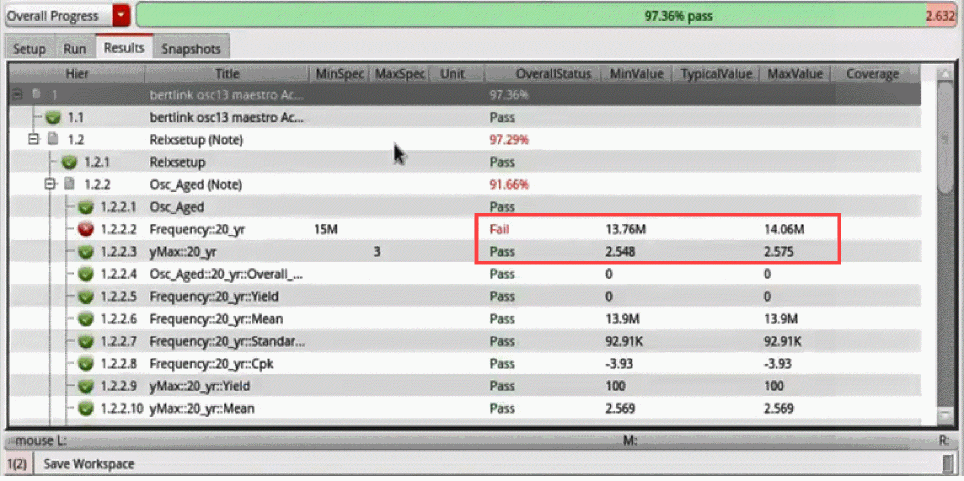964x481 pixels.
Task: Click pass icon of row 1.2.2.10
Action: click(x=86, y=408)
